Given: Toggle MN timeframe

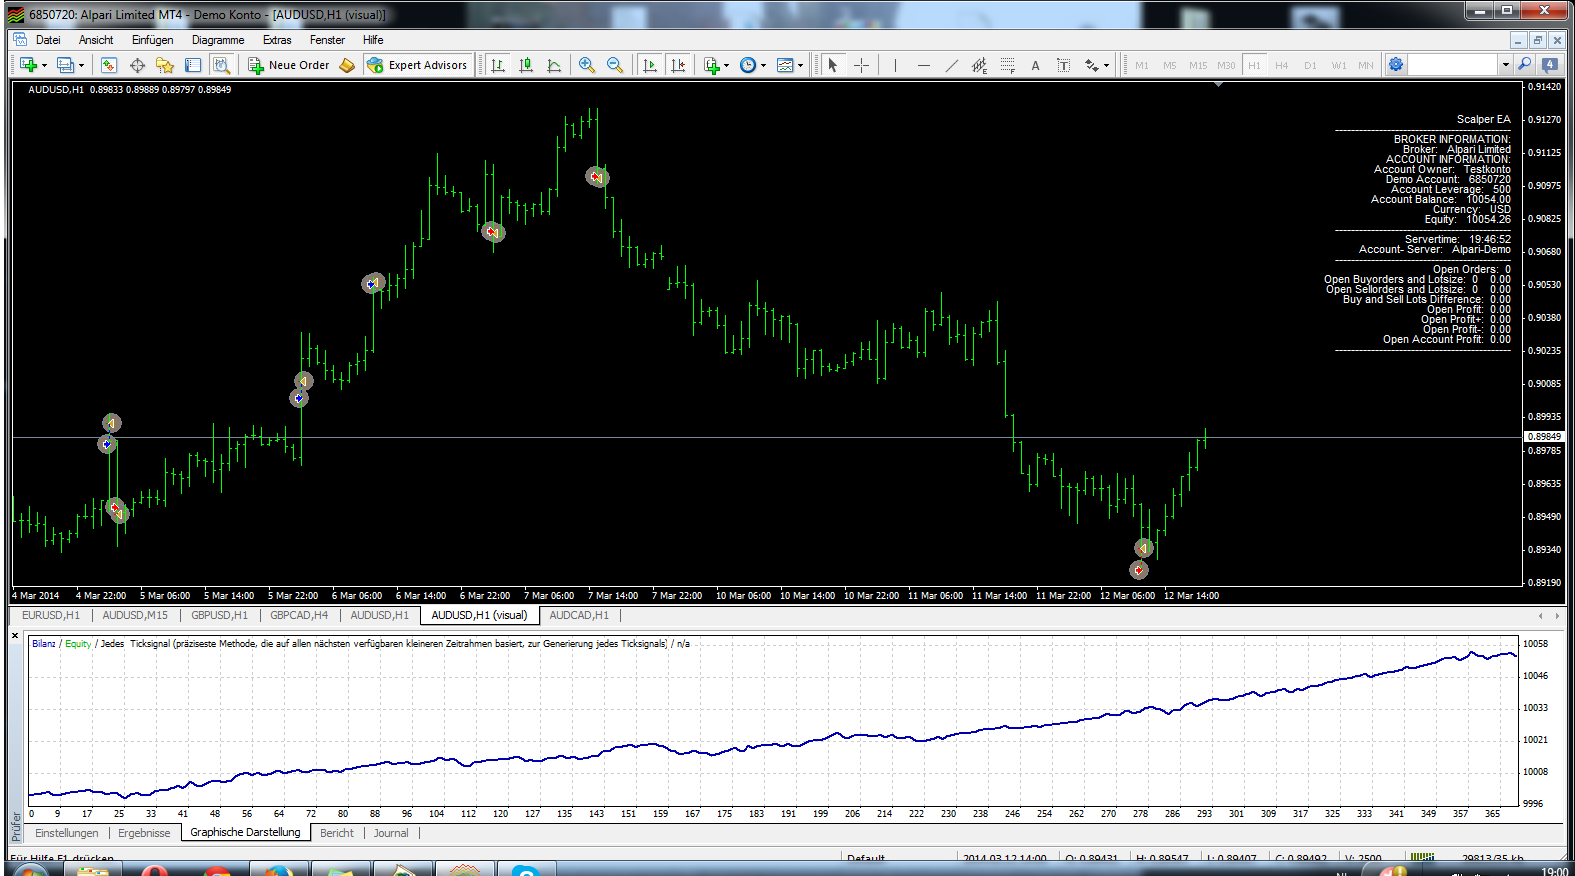Looking at the screenshot, I should [1366, 65].
